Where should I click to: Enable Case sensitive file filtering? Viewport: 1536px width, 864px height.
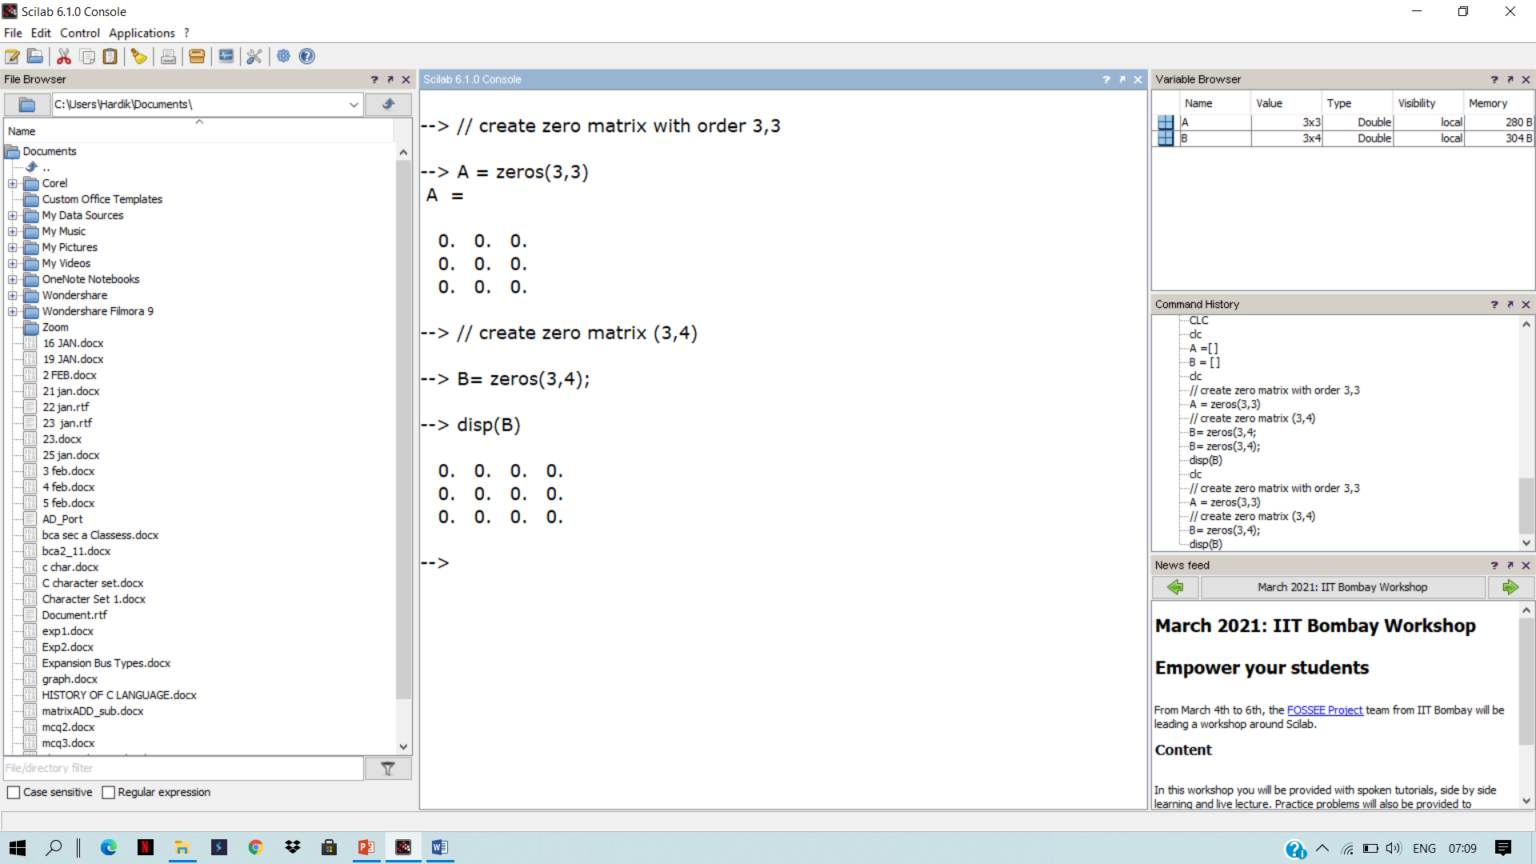click(x=12, y=791)
